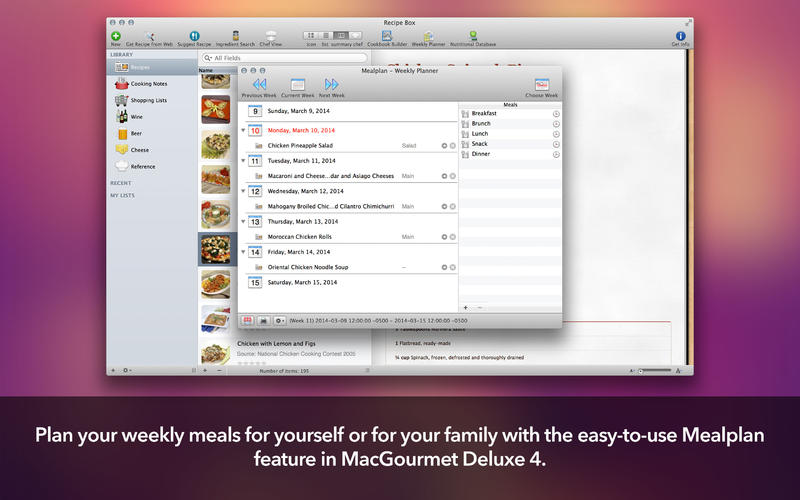Screen dimensions: 800x500
Task: Open Ingredient Search from the toolbar
Action: pyautogui.click(x=235, y=36)
